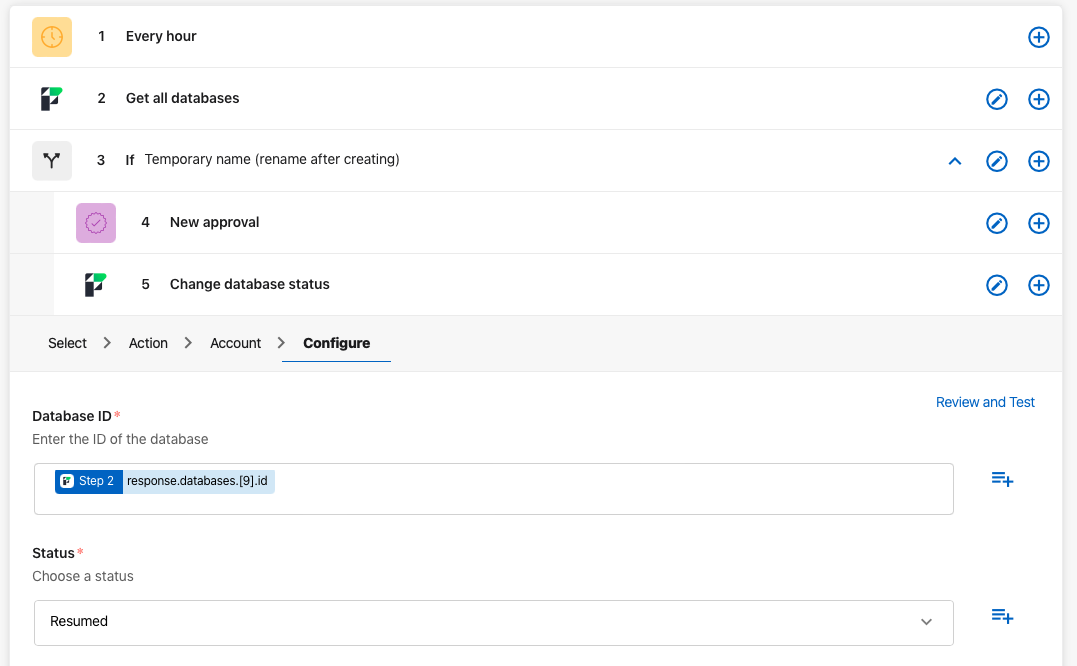Add a step after Every hour
The image size is (1077, 666).
(1039, 37)
